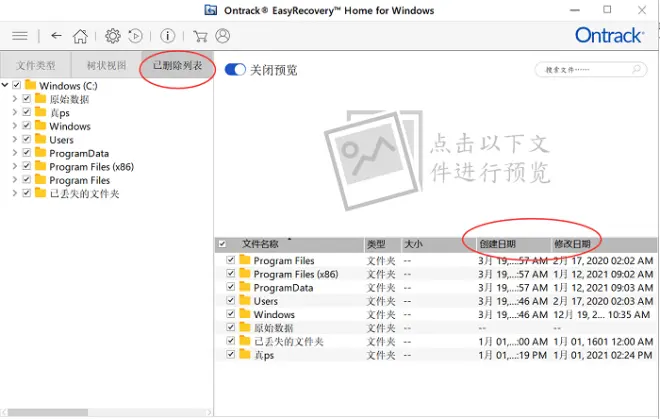Select the Program Files (x86) row in the list
This screenshot has height=419, width=660.
pyautogui.click(x=436, y=274)
